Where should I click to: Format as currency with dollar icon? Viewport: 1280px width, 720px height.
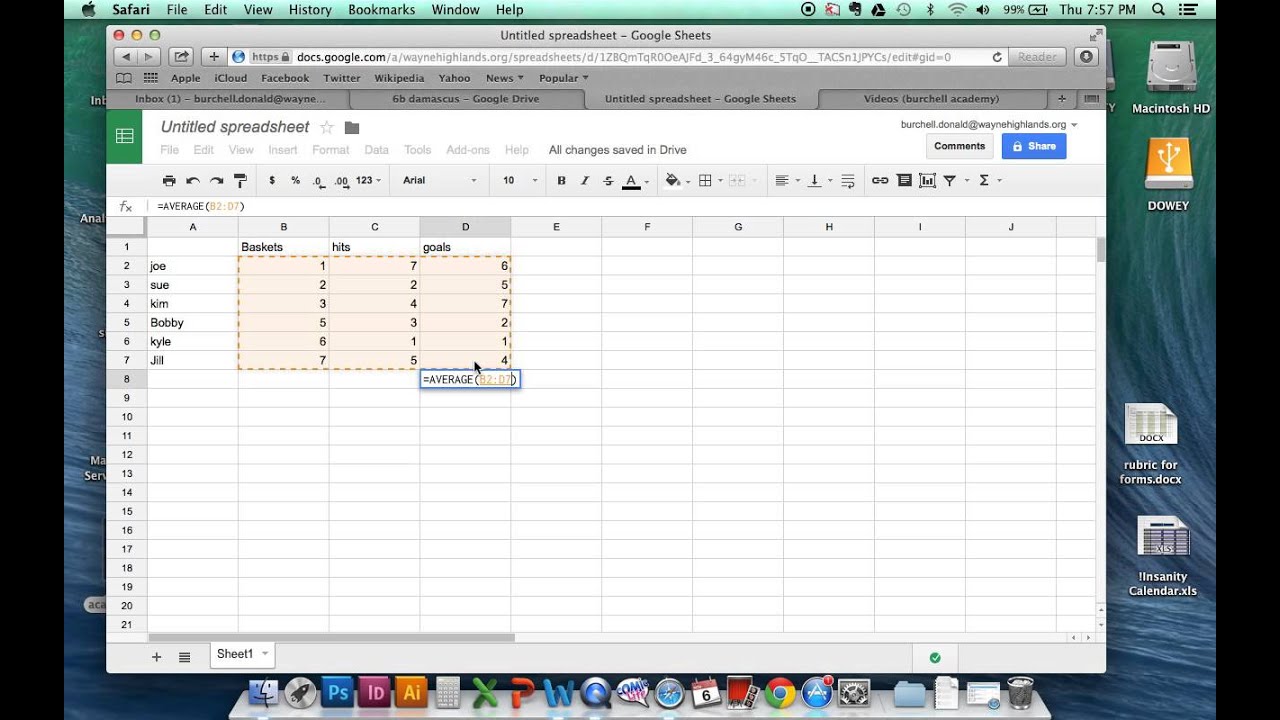(272, 181)
